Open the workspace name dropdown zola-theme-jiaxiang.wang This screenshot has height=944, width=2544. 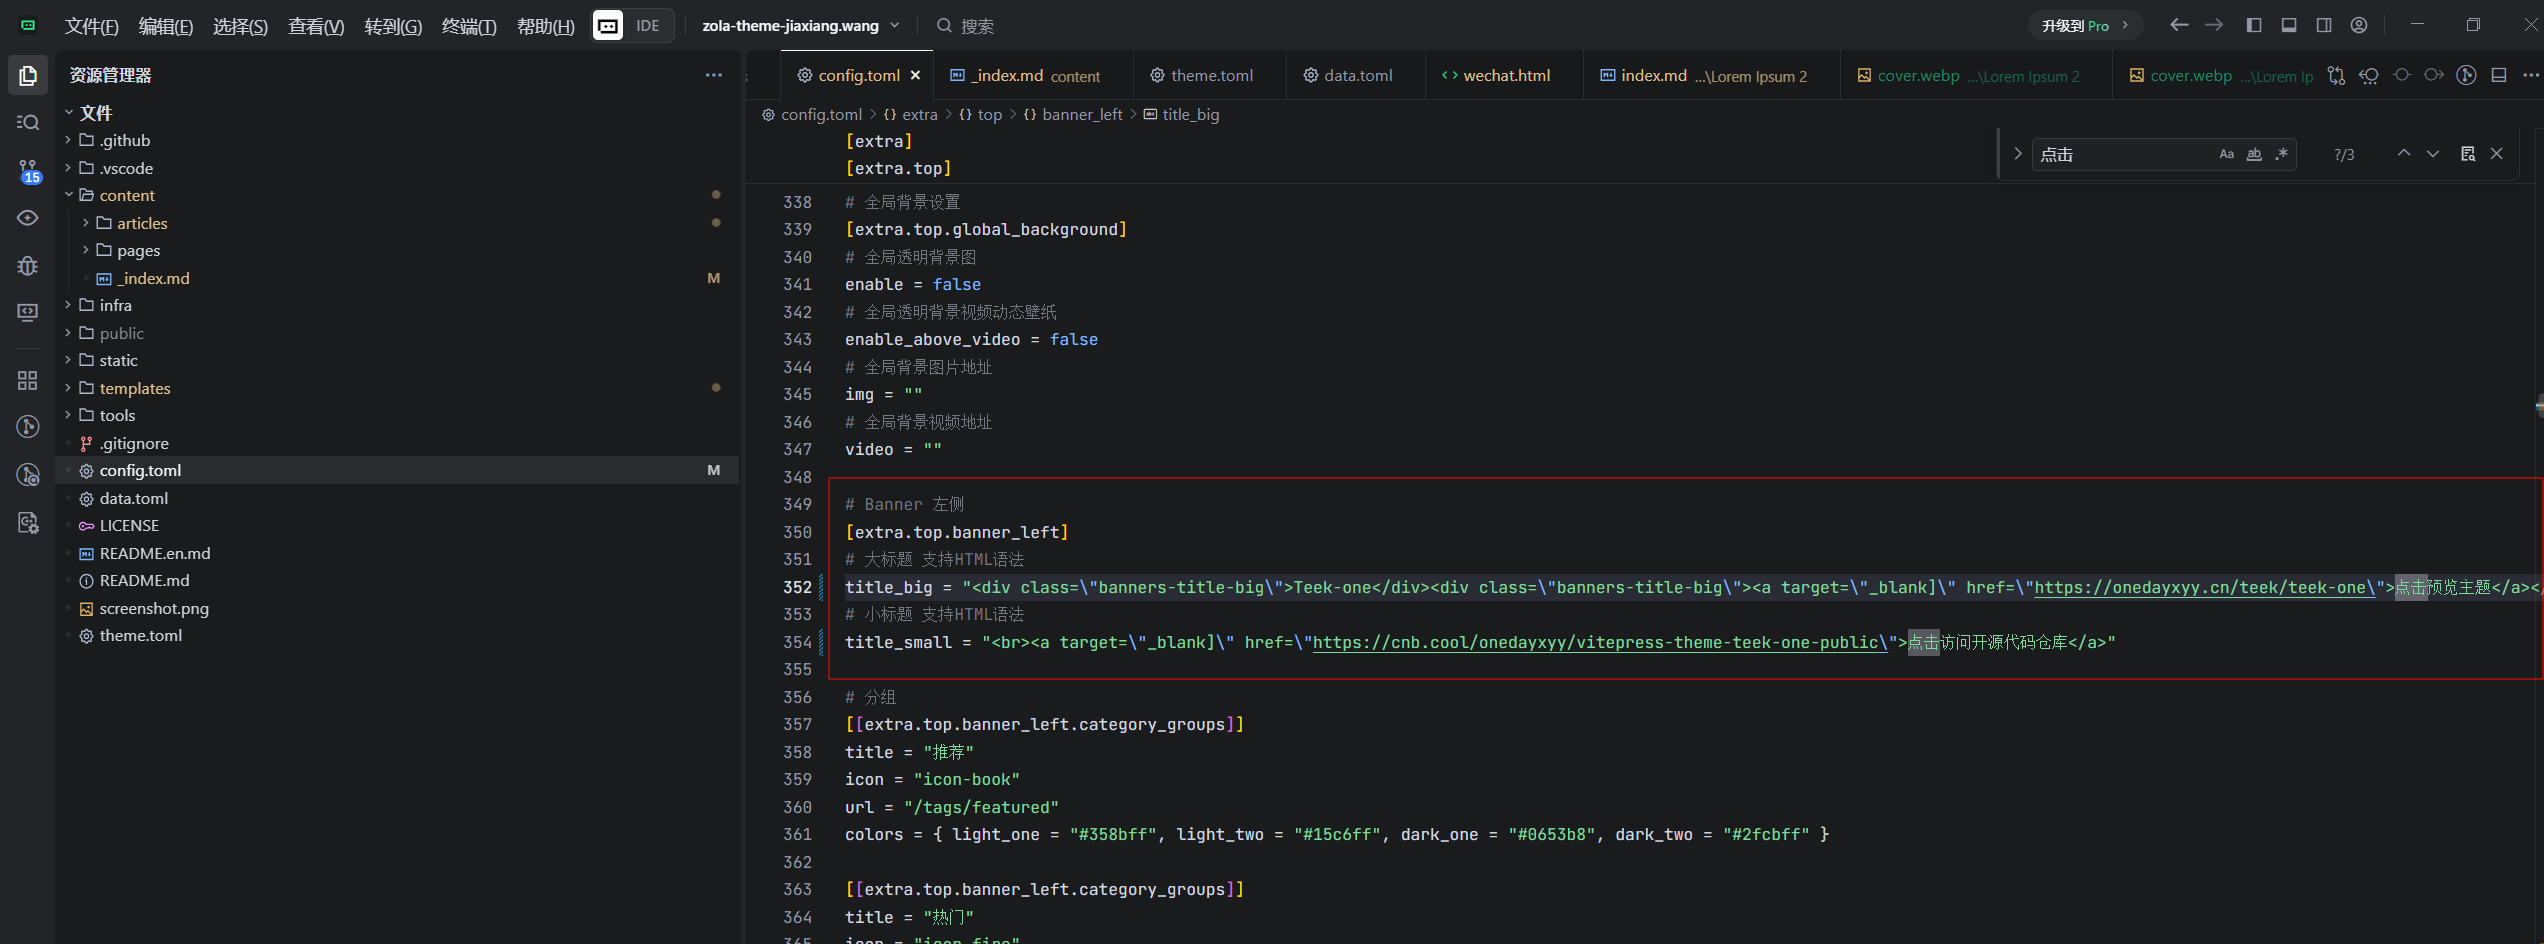coord(800,26)
